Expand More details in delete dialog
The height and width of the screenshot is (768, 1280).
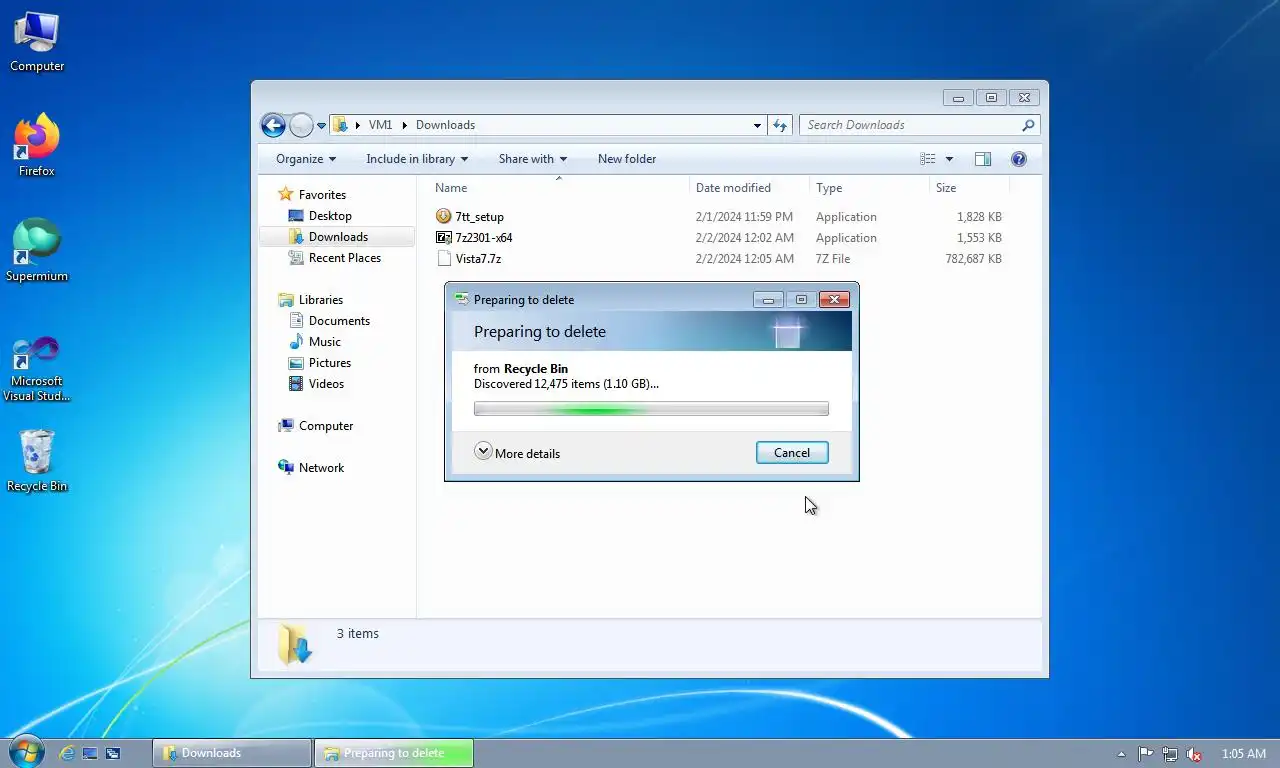click(517, 453)
